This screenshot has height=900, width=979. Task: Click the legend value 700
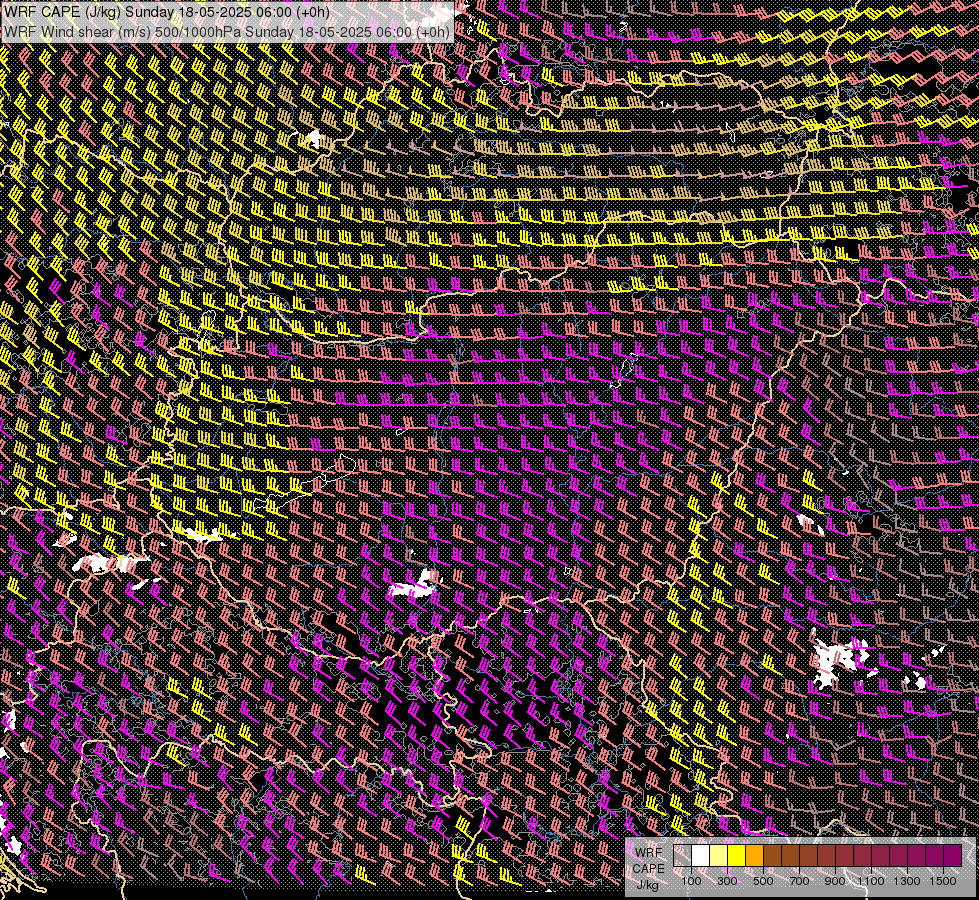(x=799, y=881)
